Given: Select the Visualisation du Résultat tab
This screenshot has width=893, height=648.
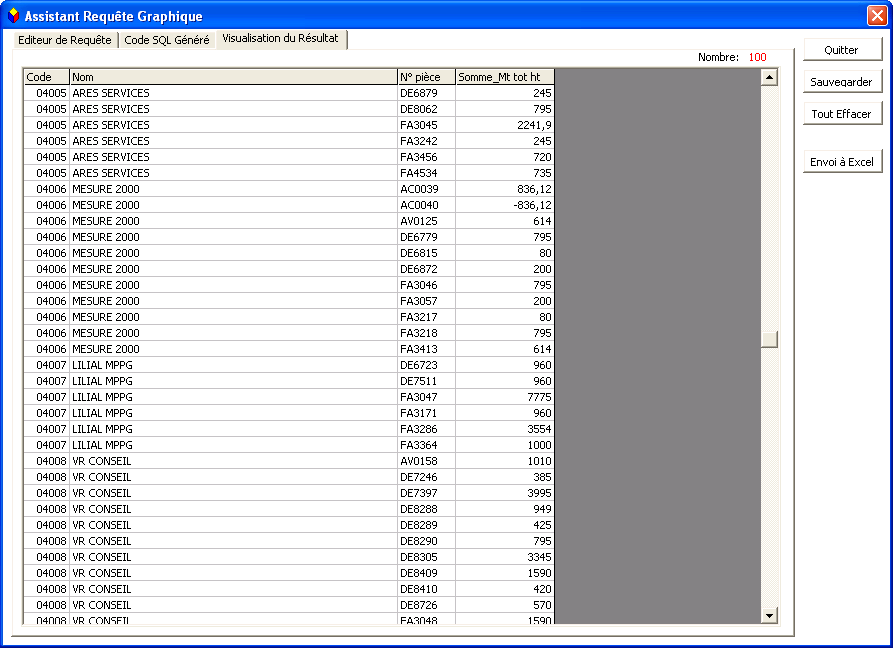Looking at the screenshot, I should point(281,39).
